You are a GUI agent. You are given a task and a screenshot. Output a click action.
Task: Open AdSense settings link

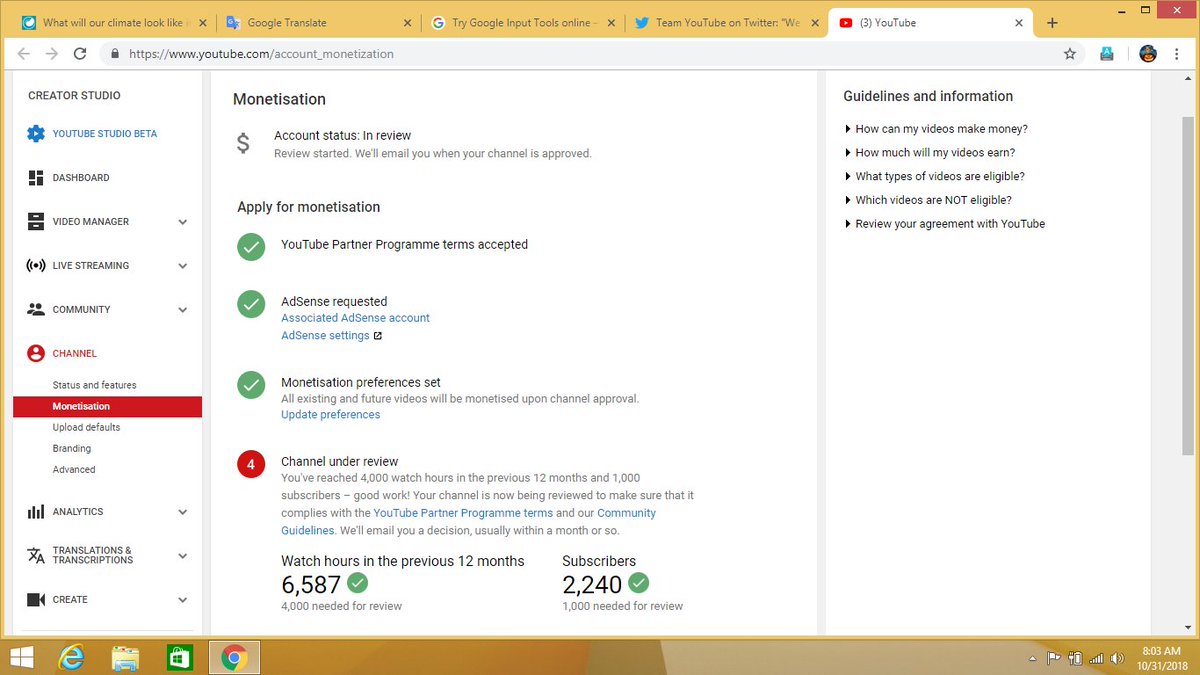pyautogui.click(x=325, y=336)
